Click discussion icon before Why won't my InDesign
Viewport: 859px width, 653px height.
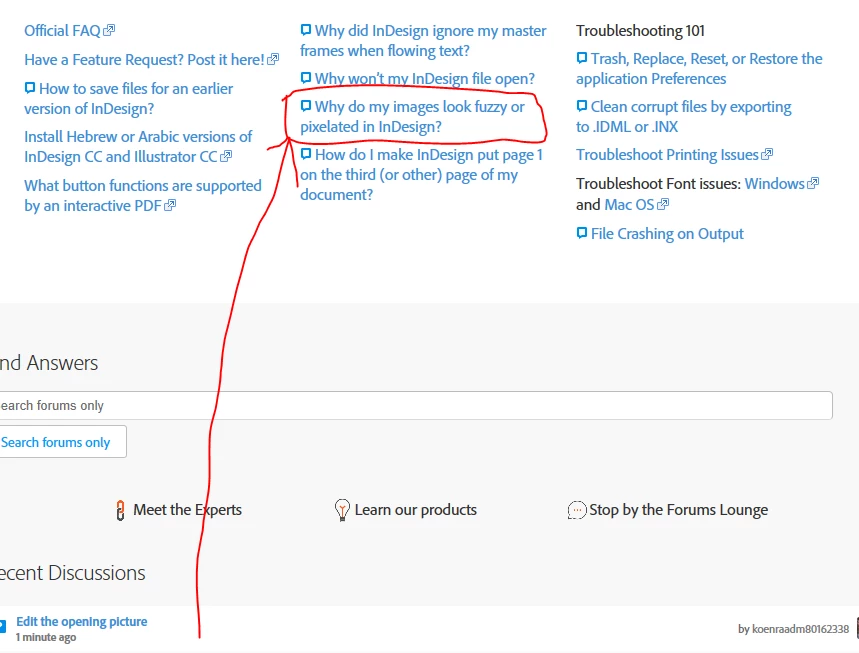click(x=306, y=78)
